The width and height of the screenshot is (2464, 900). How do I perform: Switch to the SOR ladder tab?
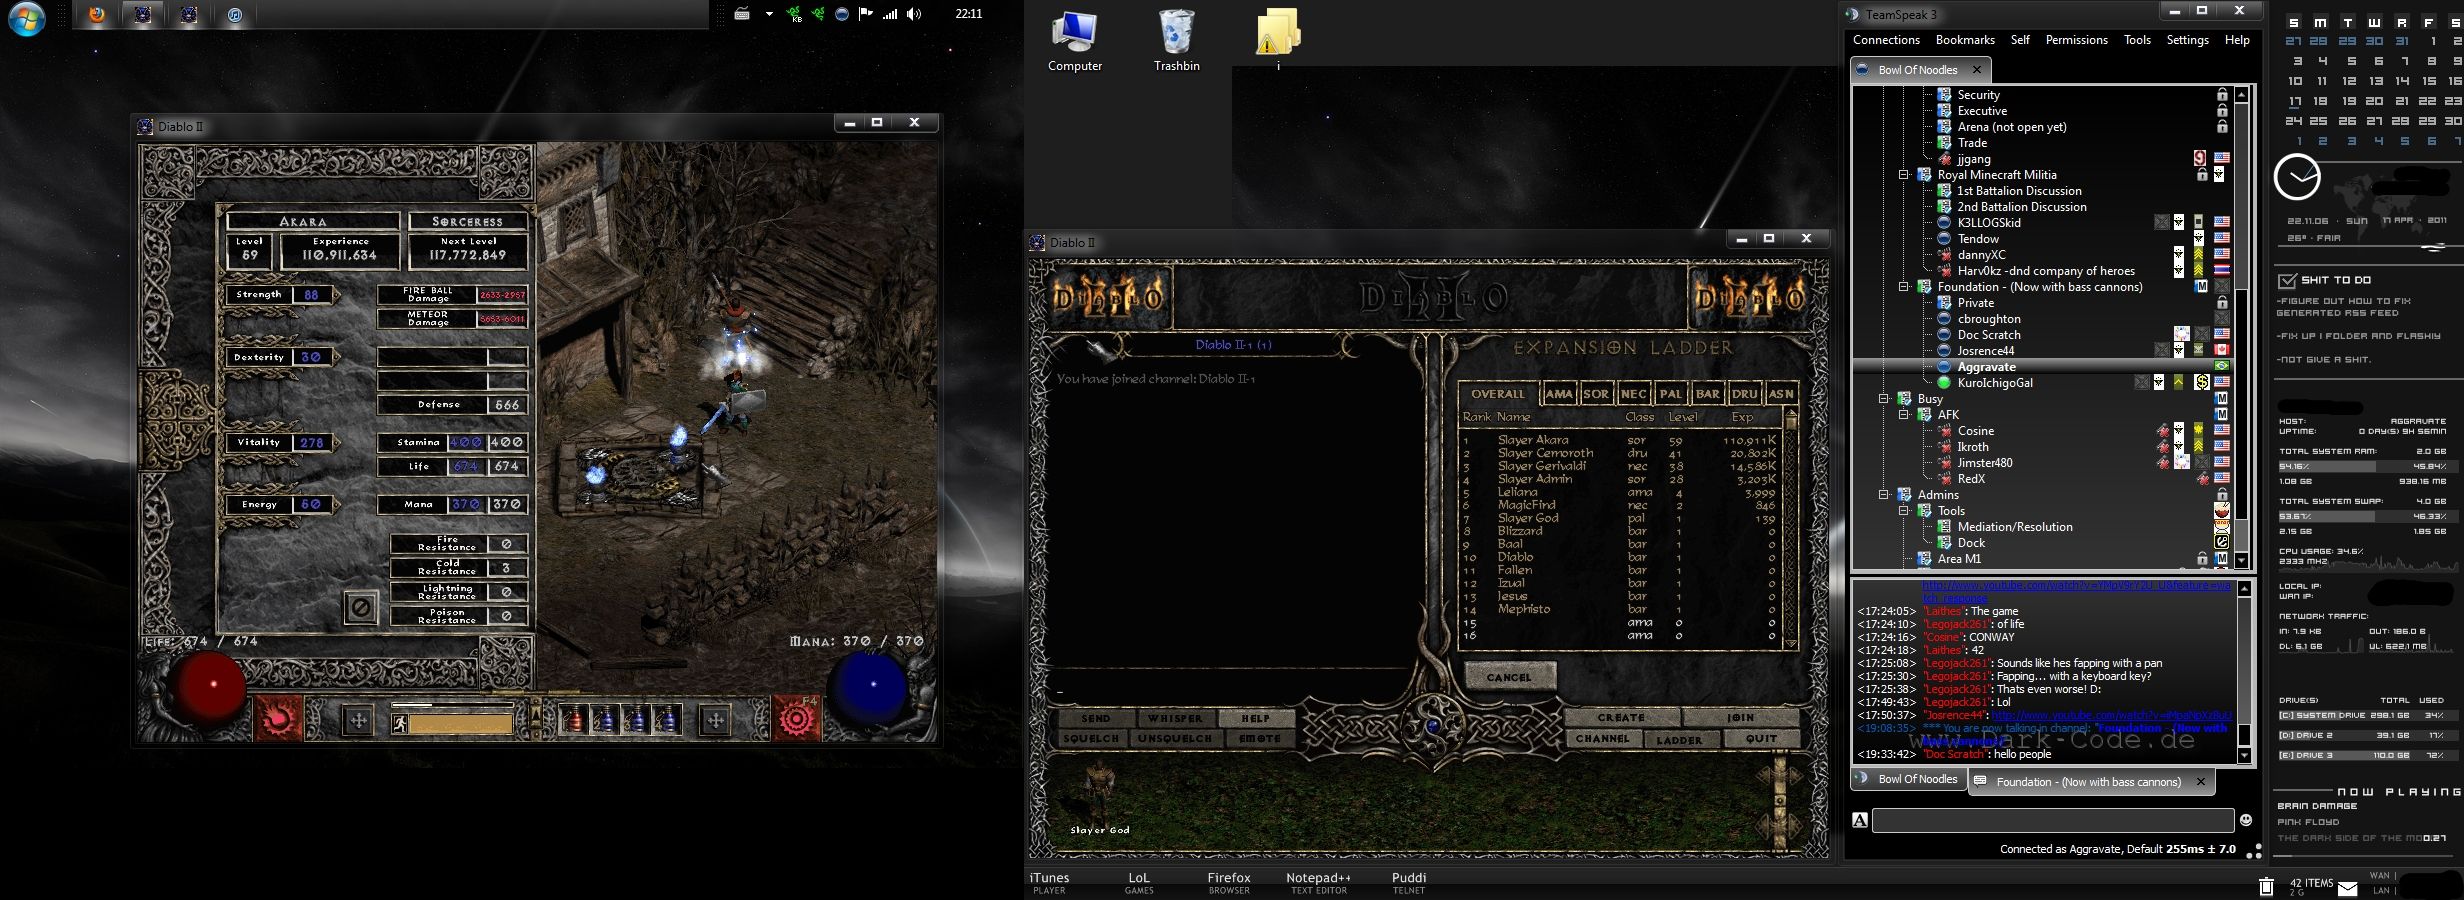[1596, 394]
